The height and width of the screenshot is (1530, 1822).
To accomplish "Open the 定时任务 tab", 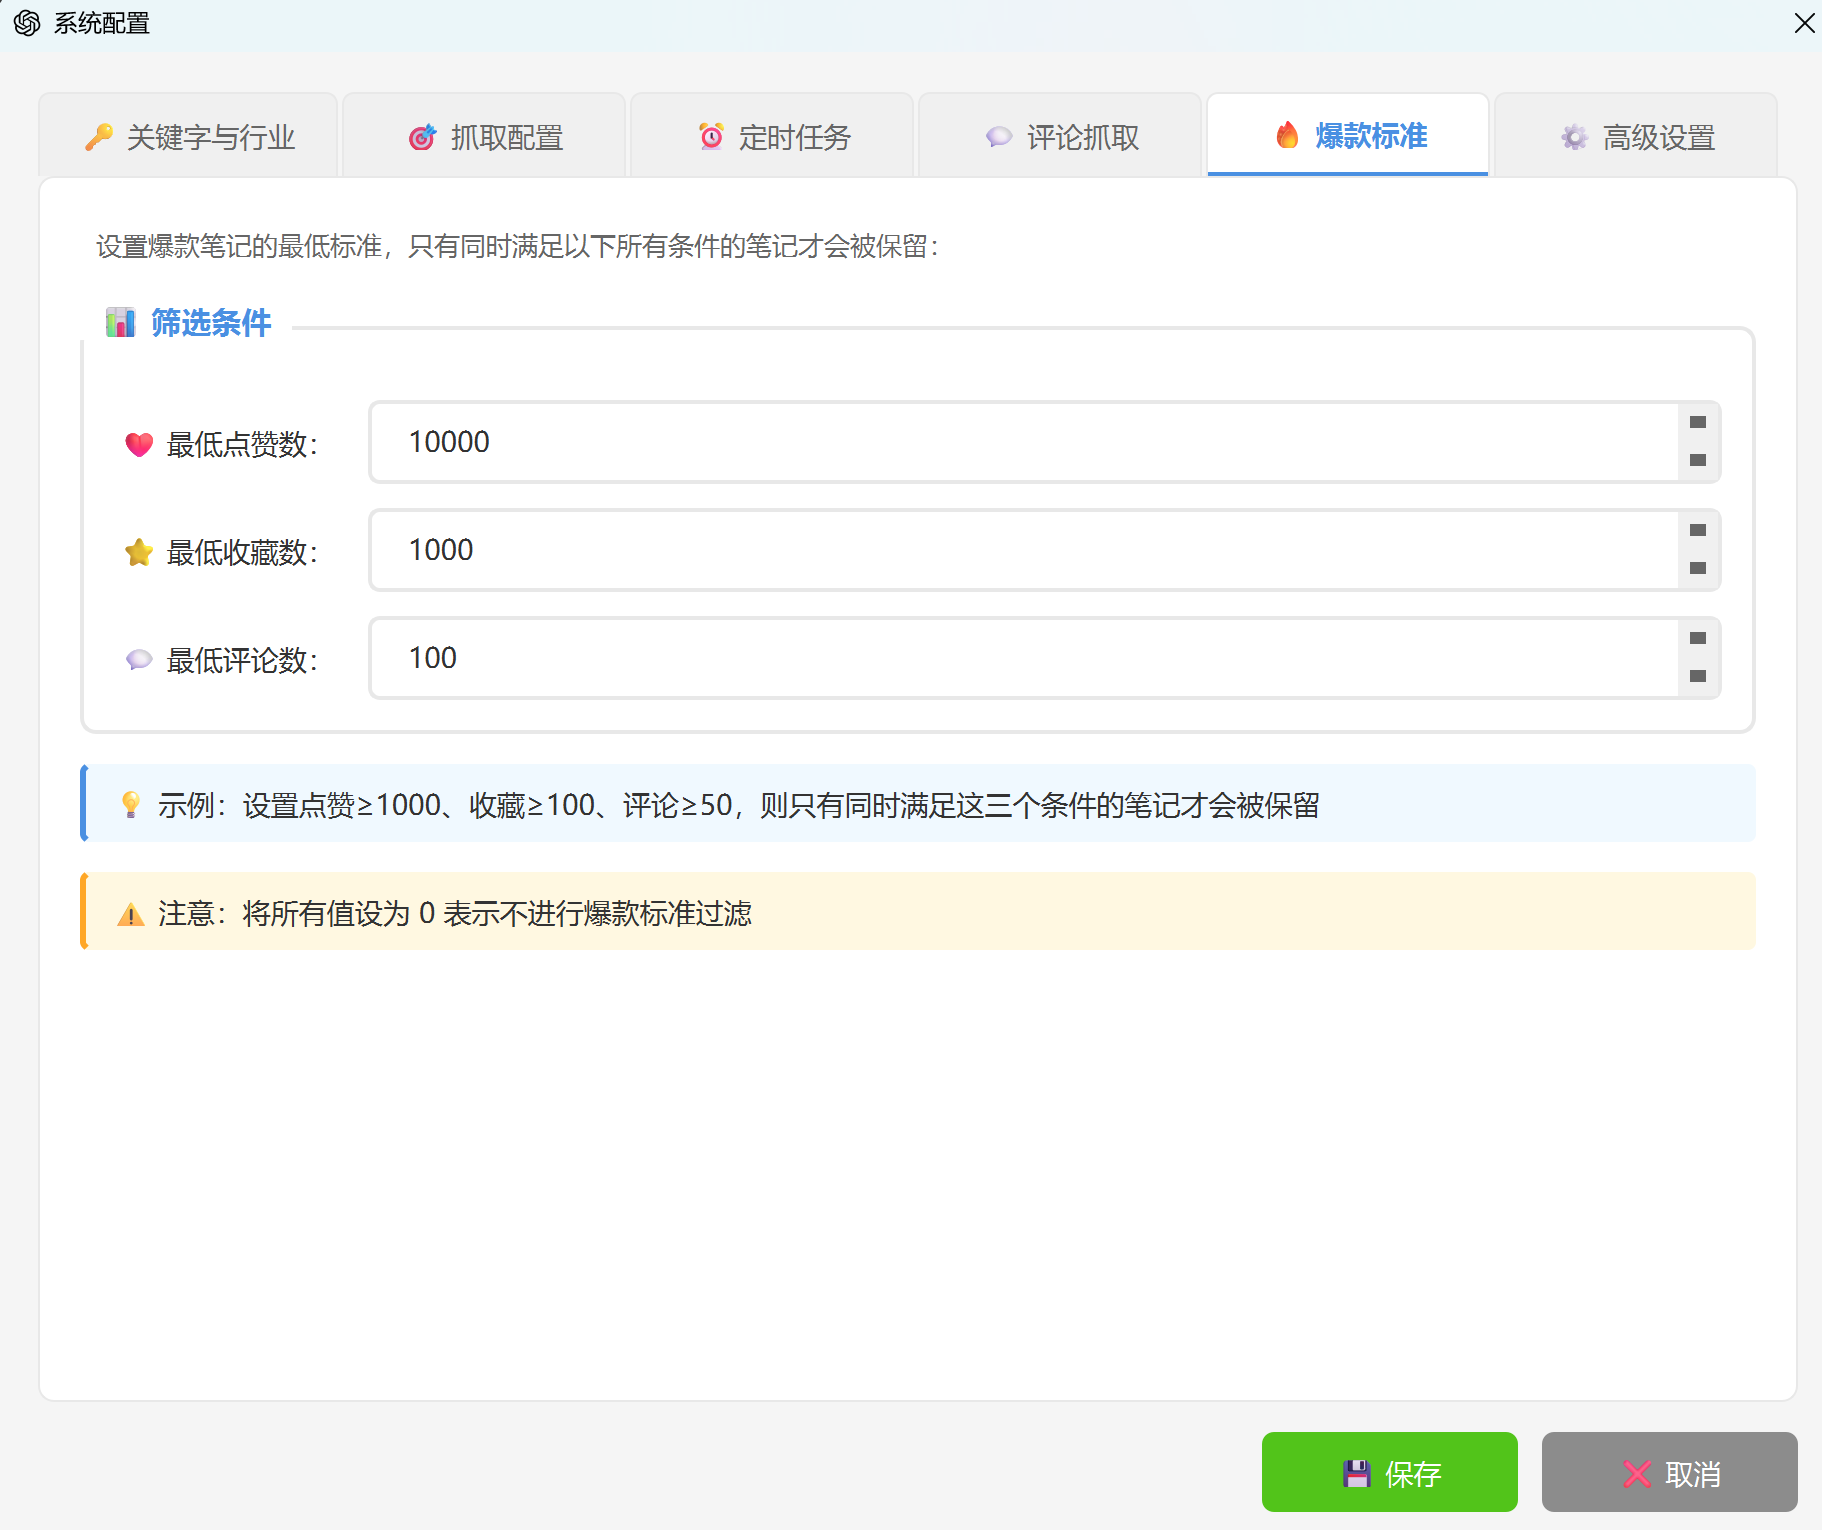I will [773, 137].
